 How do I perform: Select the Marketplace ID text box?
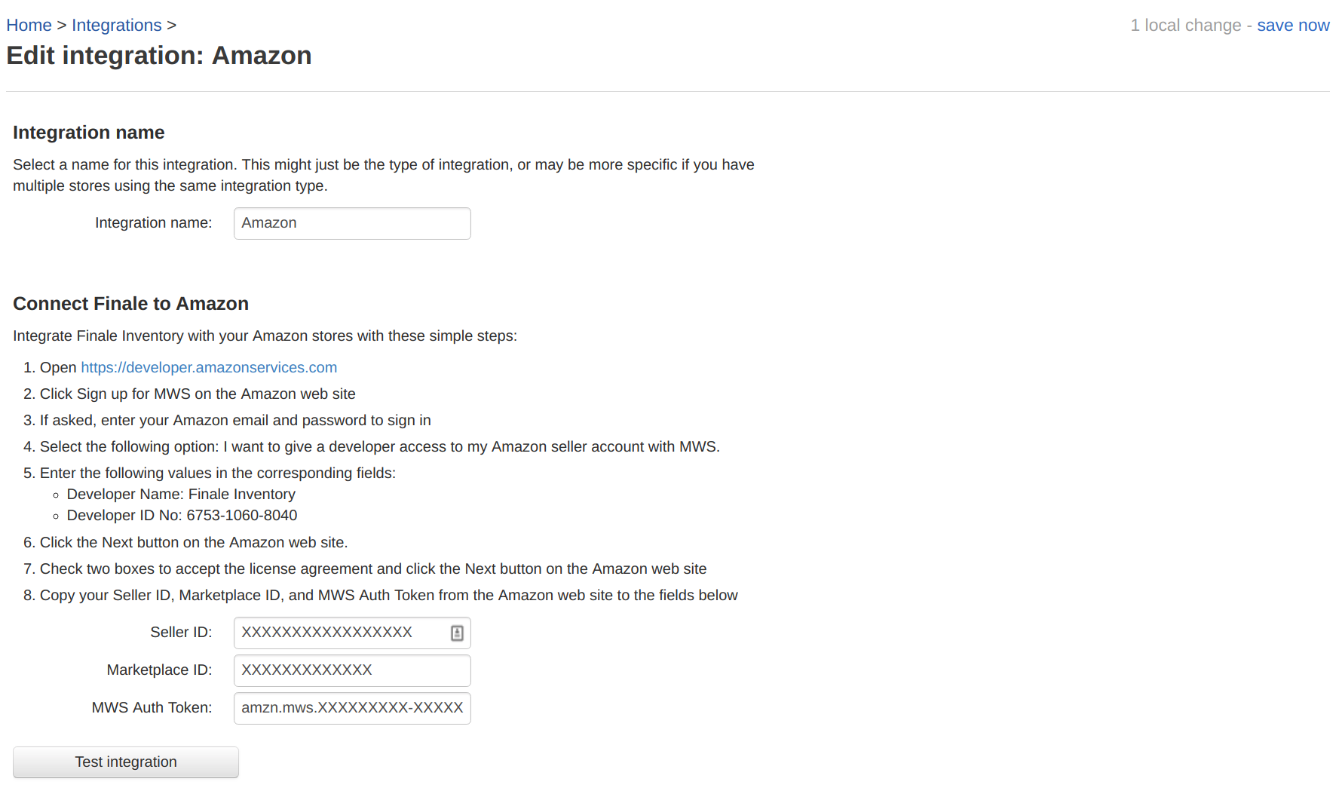(x=352, y=670)
